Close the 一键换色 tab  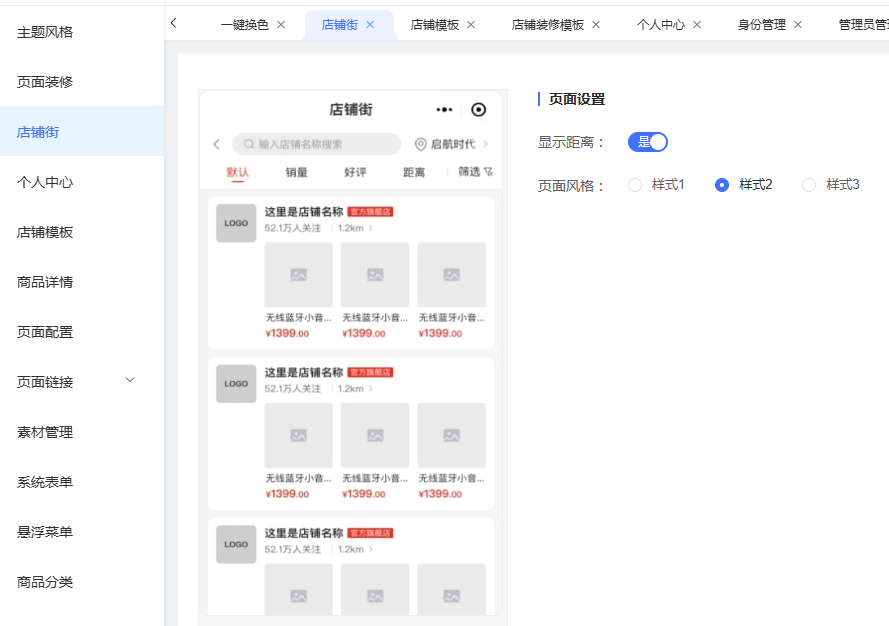pos(281,25)
